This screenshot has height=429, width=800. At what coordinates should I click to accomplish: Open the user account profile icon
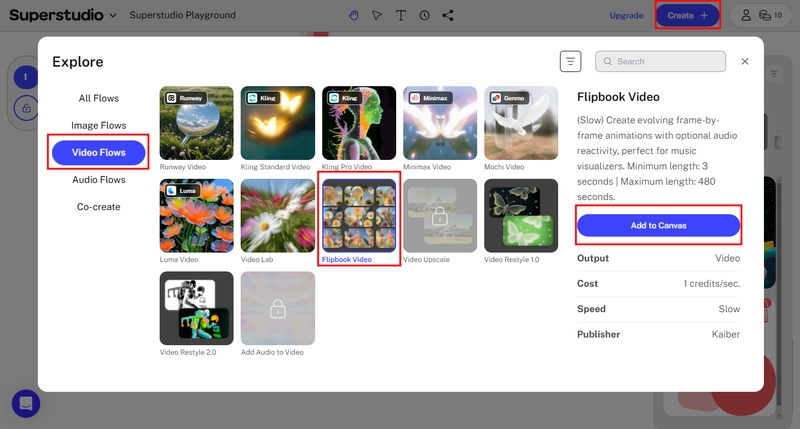tap(746, 15)
